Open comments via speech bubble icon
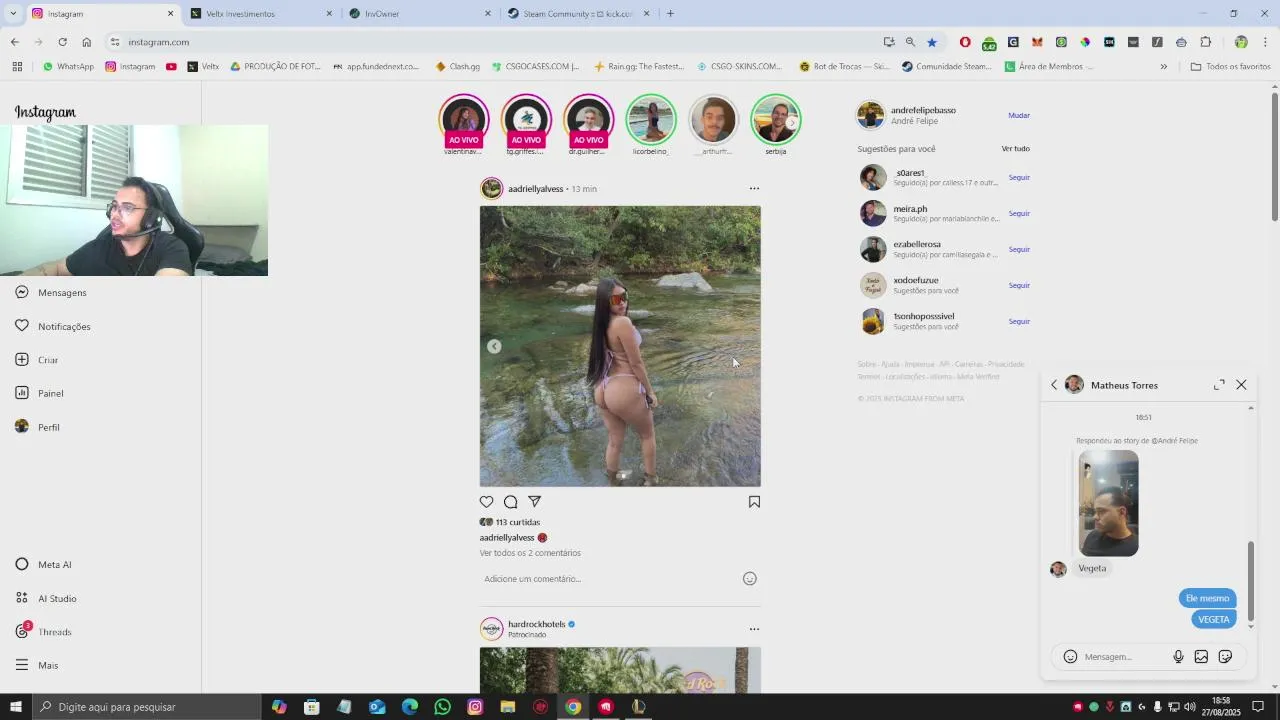The height and width of the screenshot is (720, 1280). [511, 502]
